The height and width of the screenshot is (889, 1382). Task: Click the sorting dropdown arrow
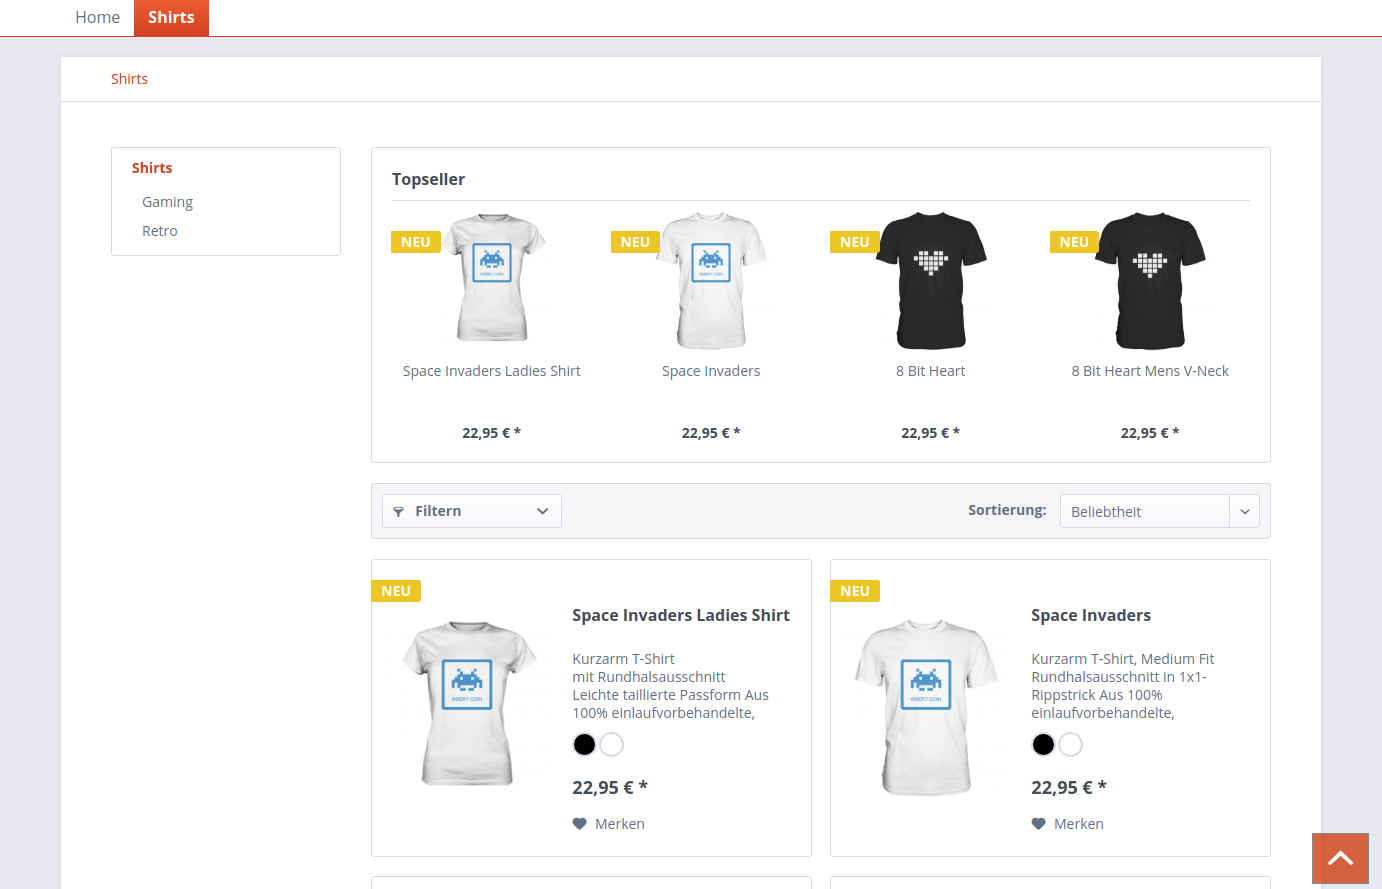click(x=1245, y=511)
